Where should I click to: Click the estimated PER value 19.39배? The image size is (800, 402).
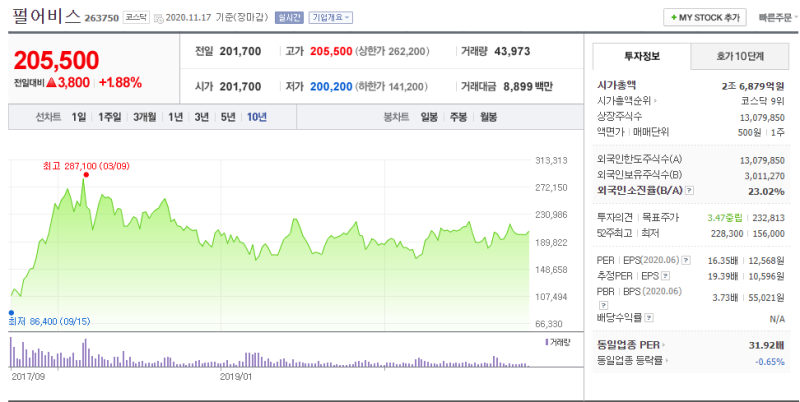click(722, 277)
